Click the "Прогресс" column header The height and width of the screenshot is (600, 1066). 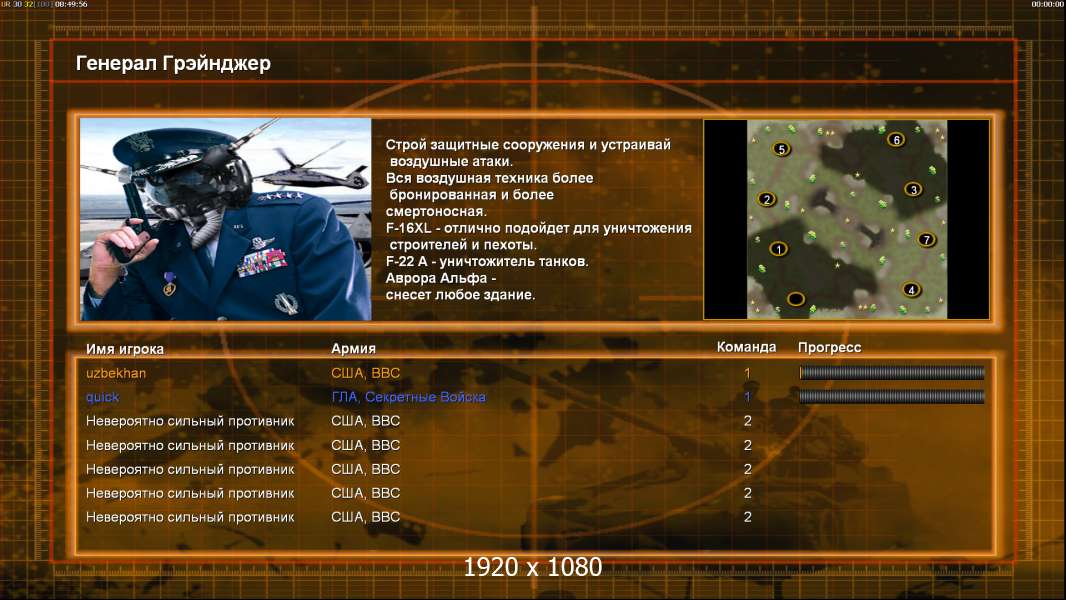pos(829,347)
